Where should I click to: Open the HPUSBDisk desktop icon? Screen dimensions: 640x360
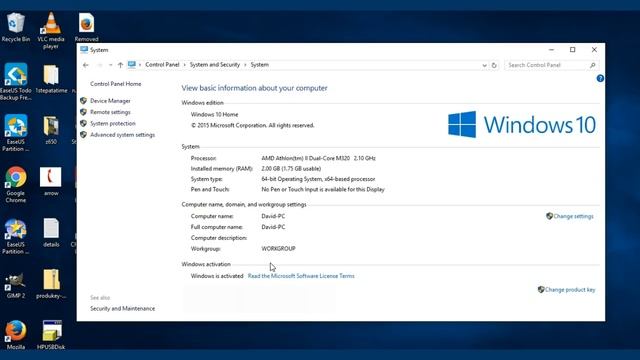pos(51,336)
